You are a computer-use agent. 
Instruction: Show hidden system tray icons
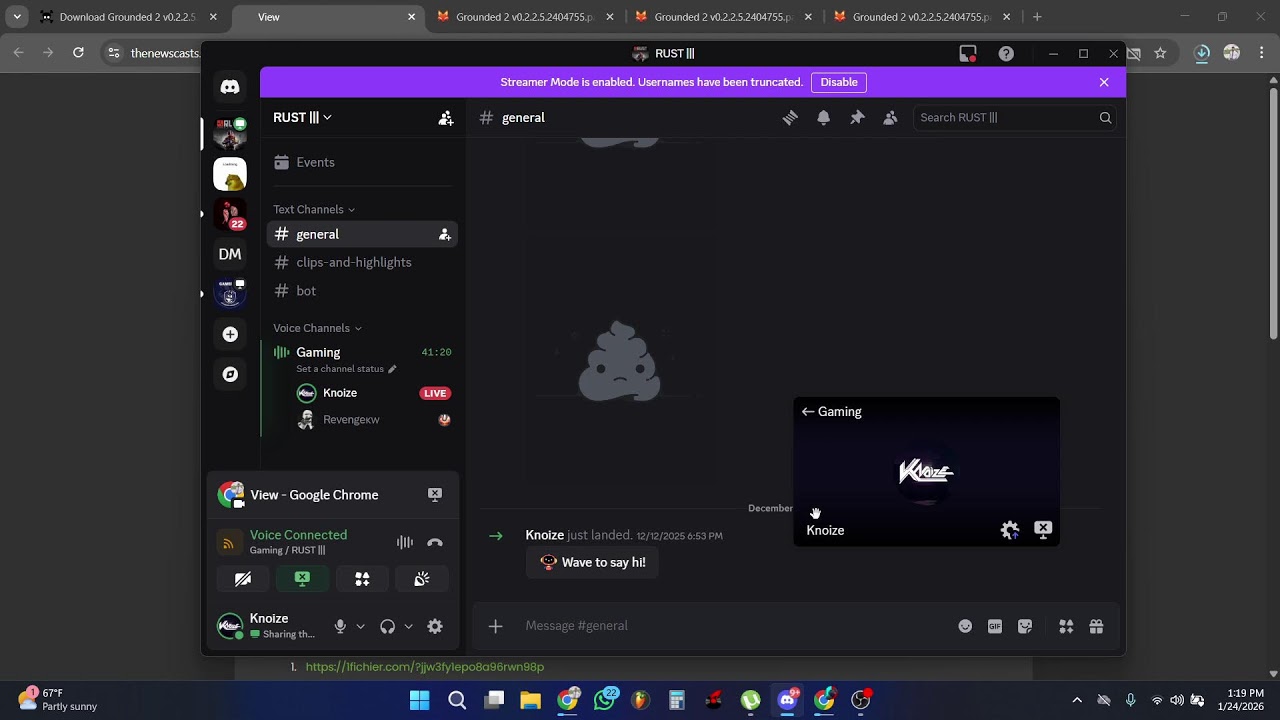[x=1077, y=700]
